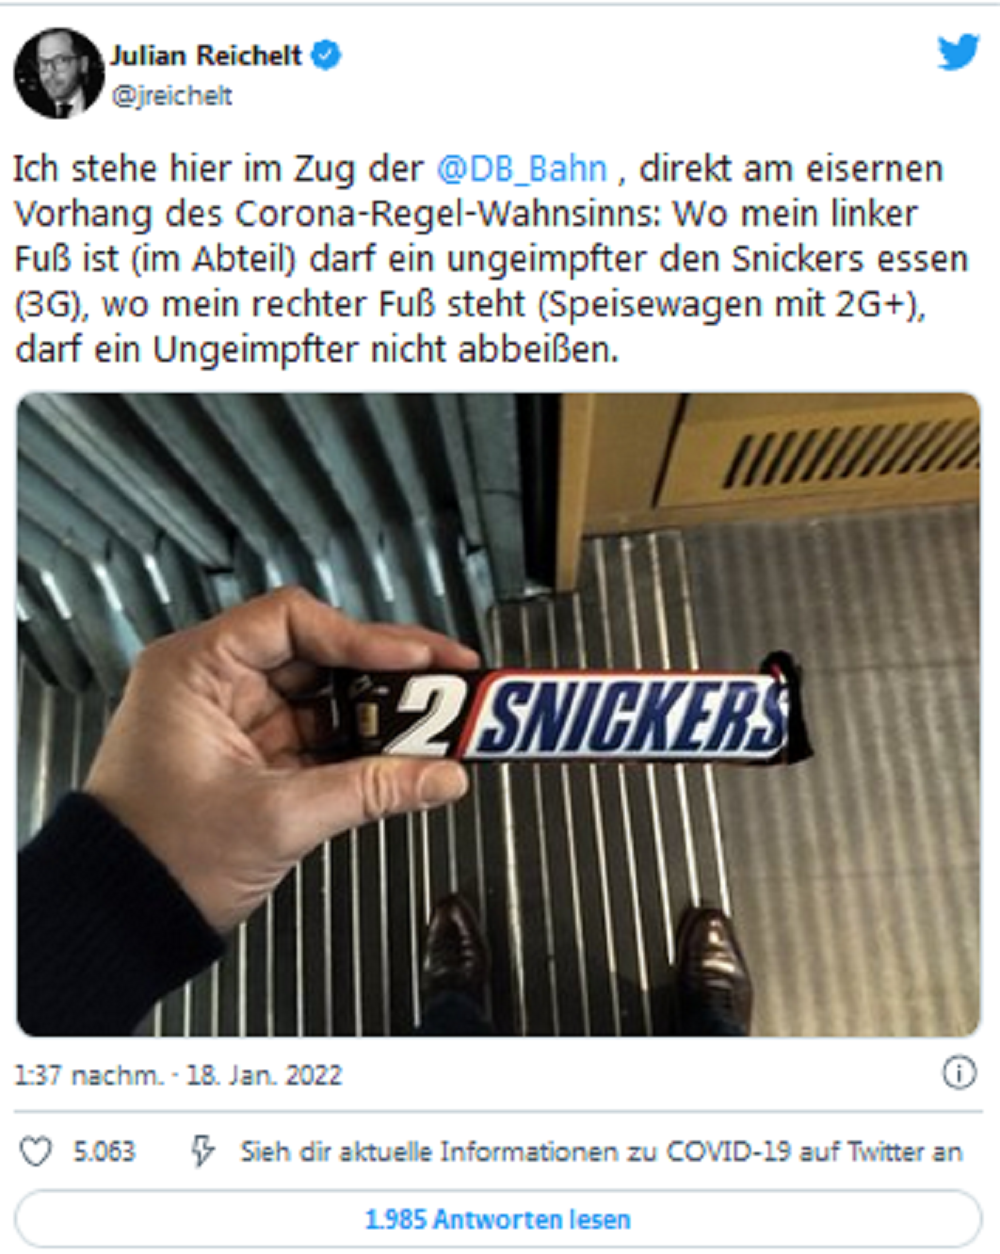Open the tweet info circle icon
The width and height of the screenshot is (1000, 1254).
[959, 1074]
